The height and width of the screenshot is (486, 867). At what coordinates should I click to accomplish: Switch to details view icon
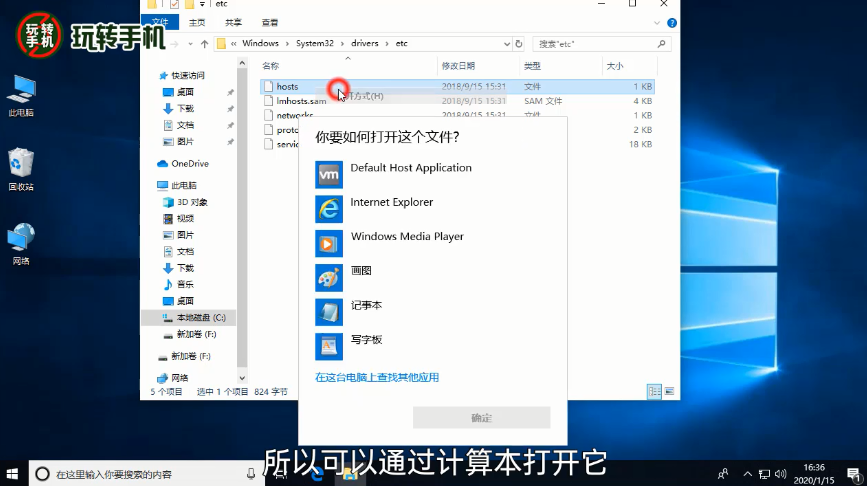pyautogui.click(x=654, y=391)
